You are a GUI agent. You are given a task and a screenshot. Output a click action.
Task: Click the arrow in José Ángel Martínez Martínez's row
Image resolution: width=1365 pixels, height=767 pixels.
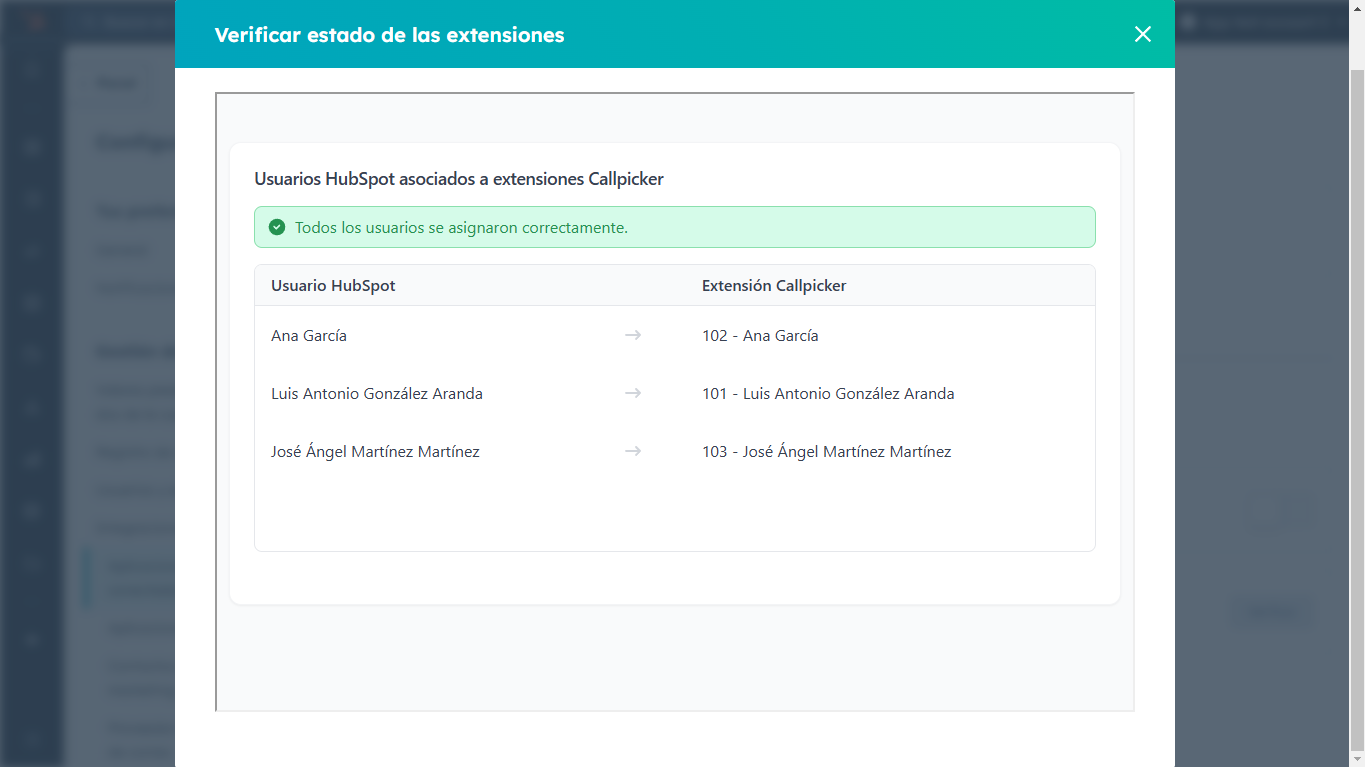pos(633,451)
